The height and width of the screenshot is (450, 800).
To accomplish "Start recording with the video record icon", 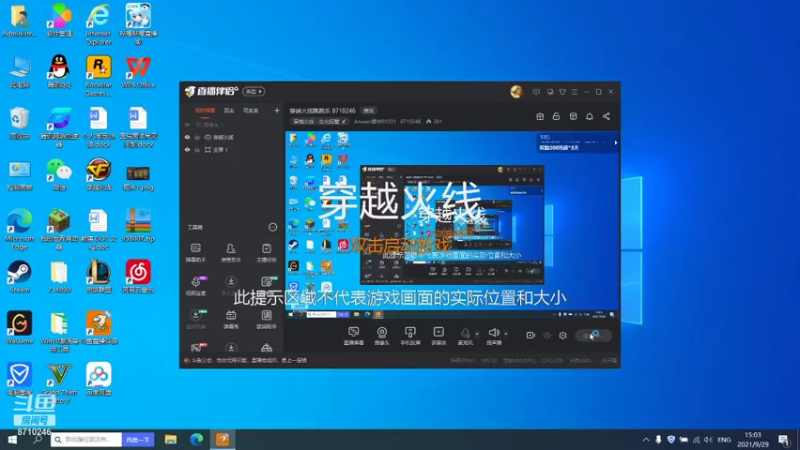I will click(531, 335).
